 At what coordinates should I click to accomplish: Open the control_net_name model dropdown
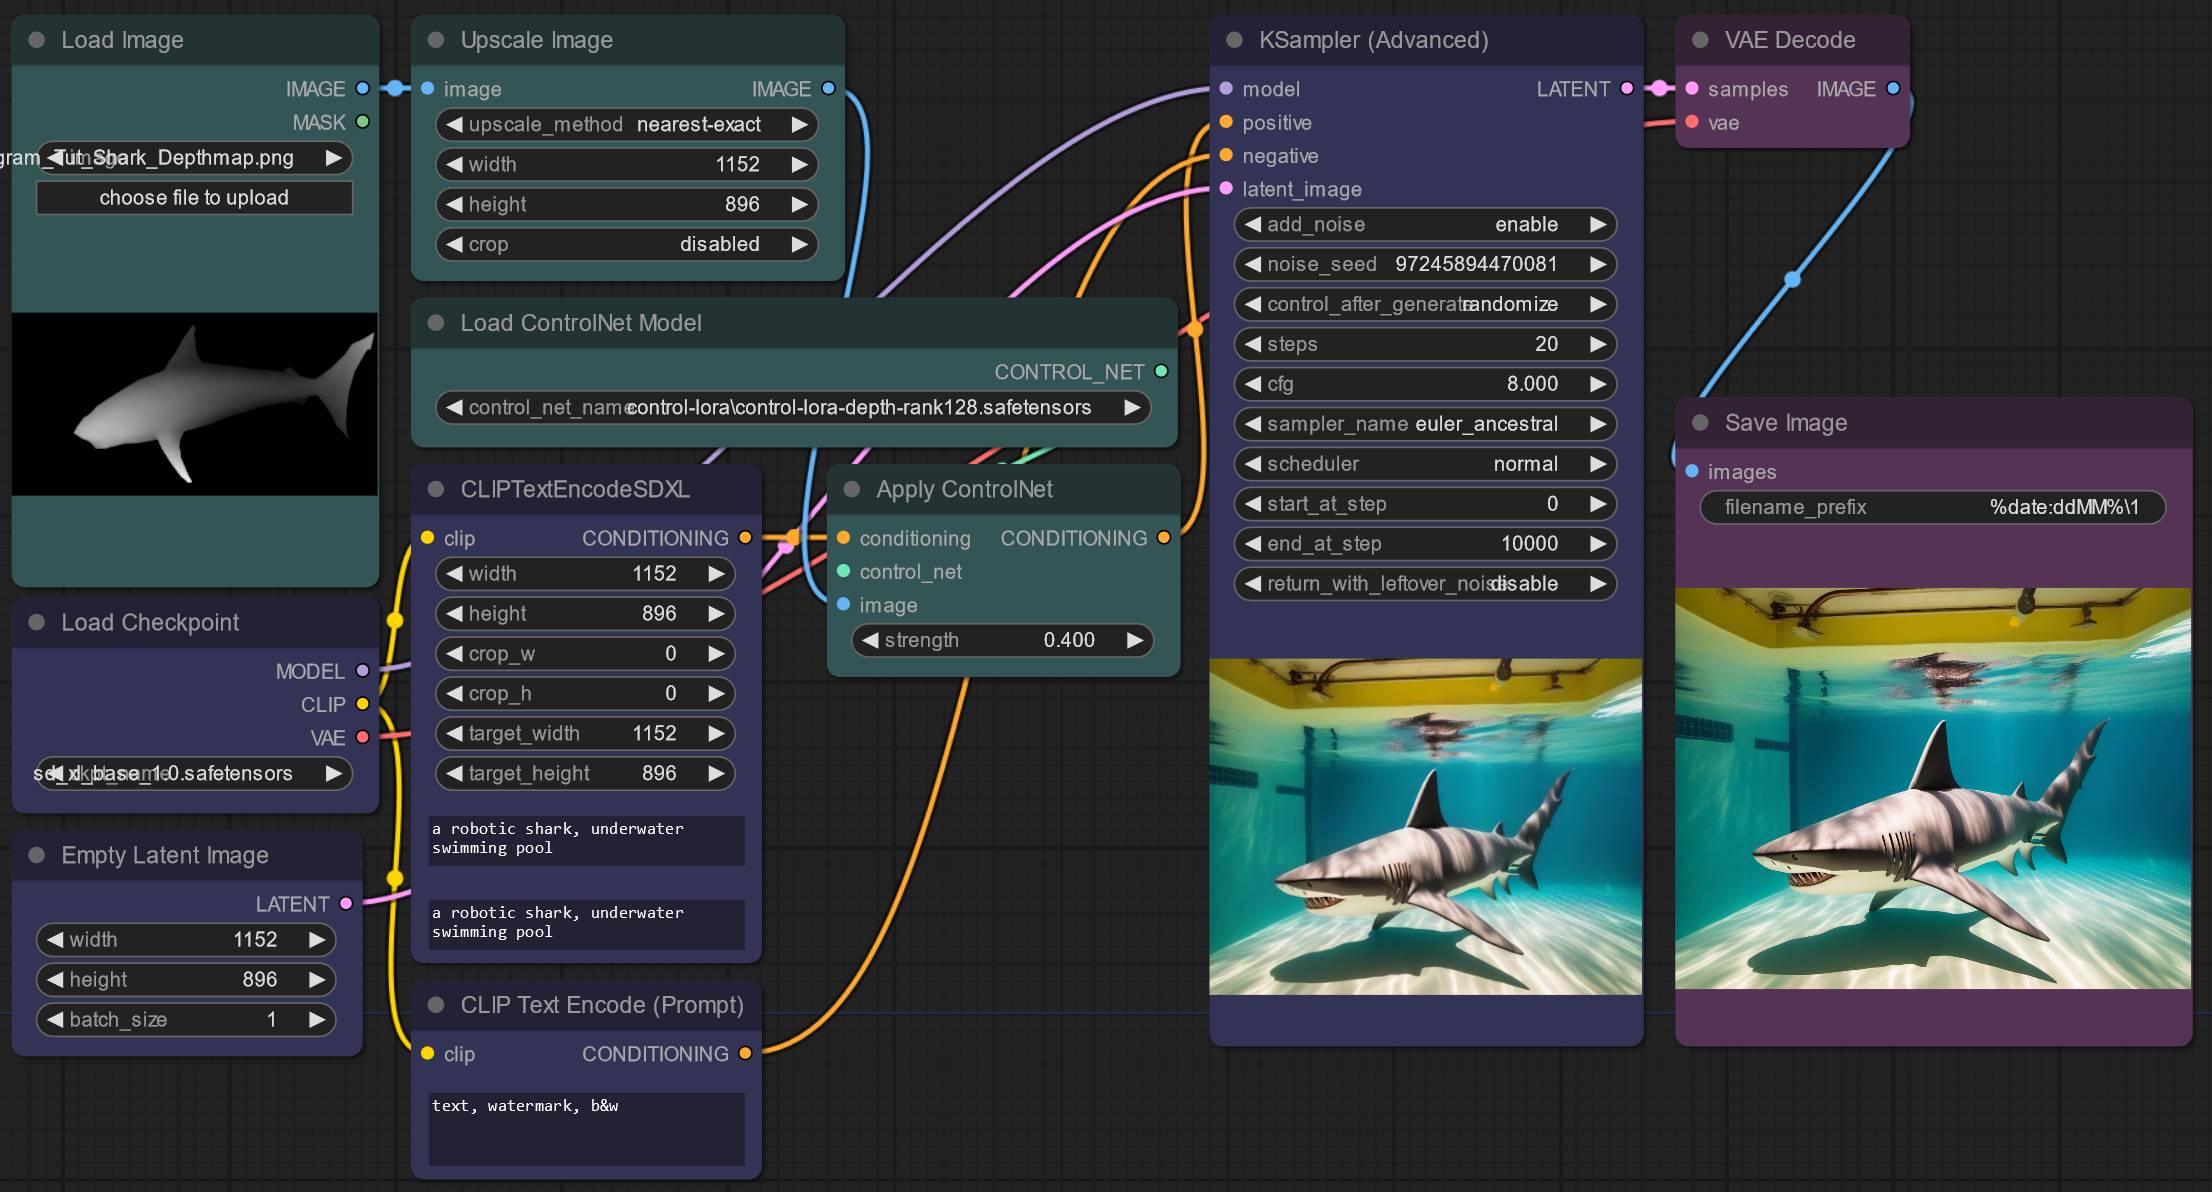click(794, 407)
